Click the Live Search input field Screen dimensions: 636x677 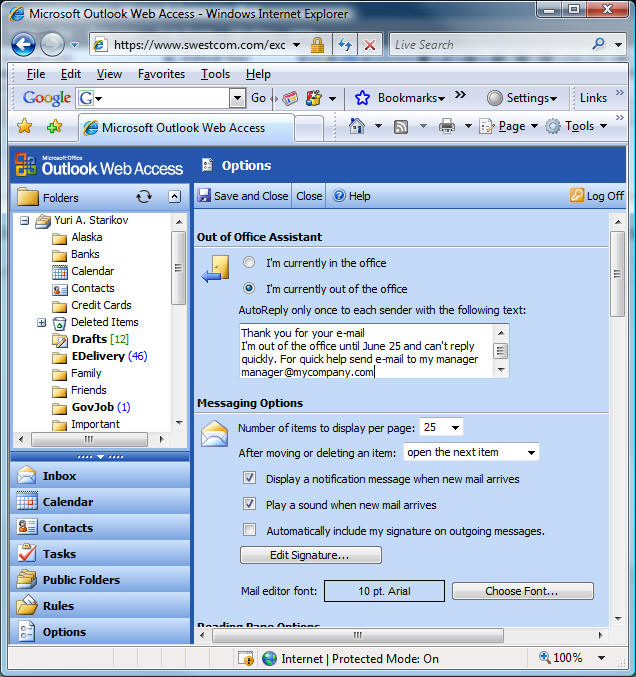490,44
